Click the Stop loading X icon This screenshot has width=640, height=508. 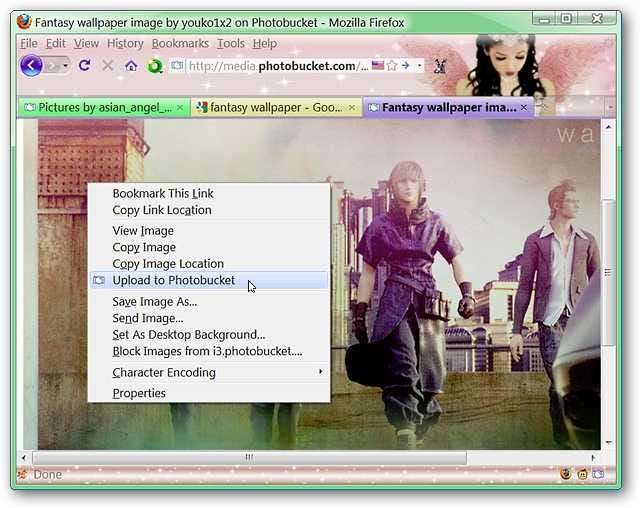(x=108, y=65)
